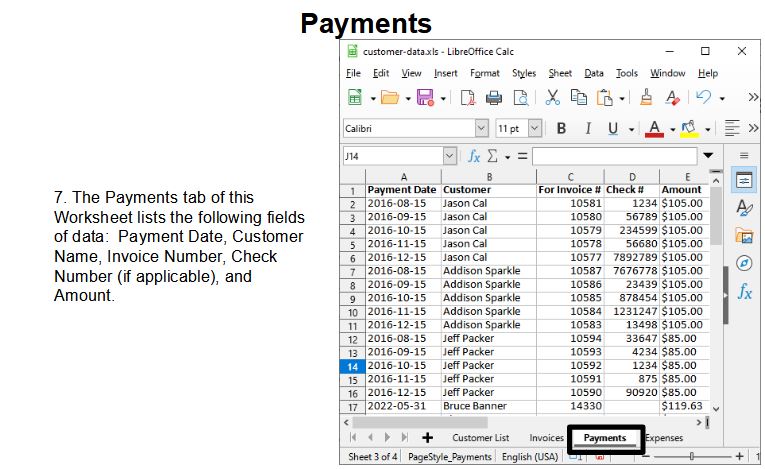Open the File menu
765x469 pixels.
[x=353, y=73]
